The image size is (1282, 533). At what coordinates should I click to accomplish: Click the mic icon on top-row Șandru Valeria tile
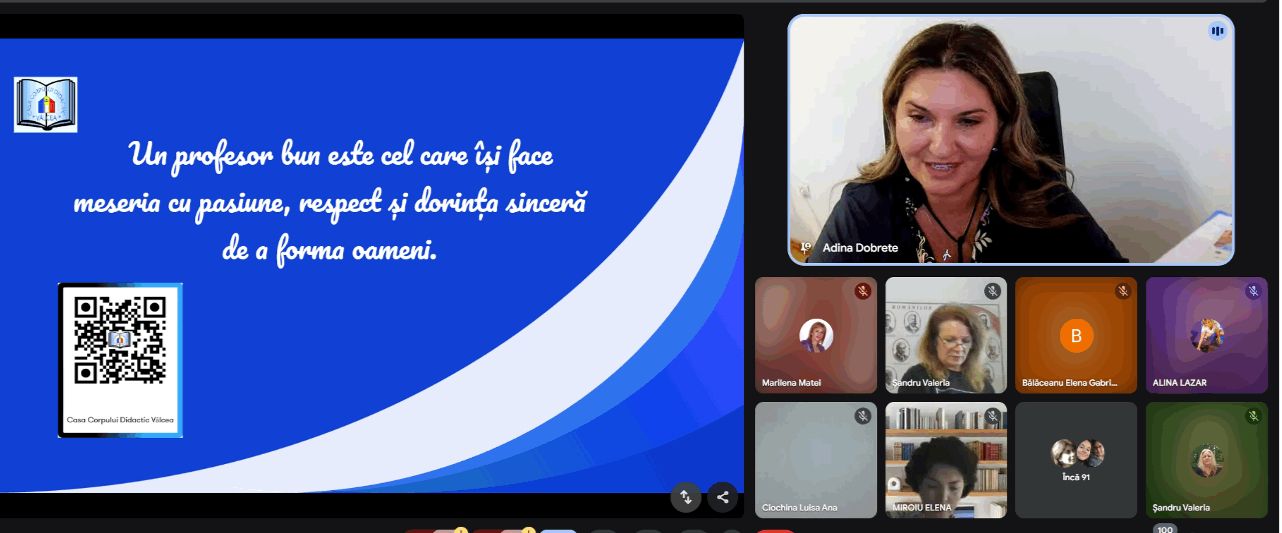pyautogui.click(x=992, y=291)
